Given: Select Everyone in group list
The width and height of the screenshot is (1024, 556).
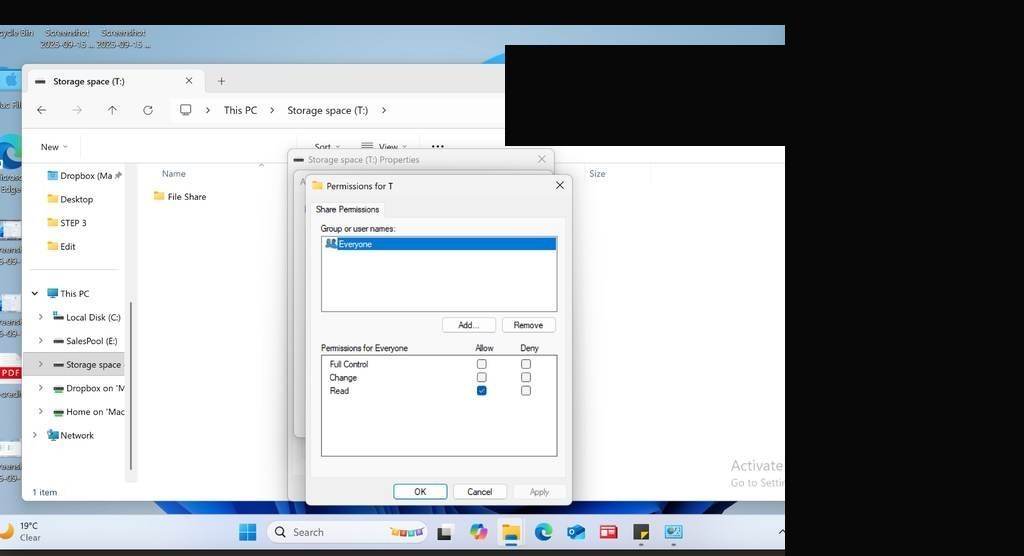Looking at the screenshot, I should (x=439, y=244).
